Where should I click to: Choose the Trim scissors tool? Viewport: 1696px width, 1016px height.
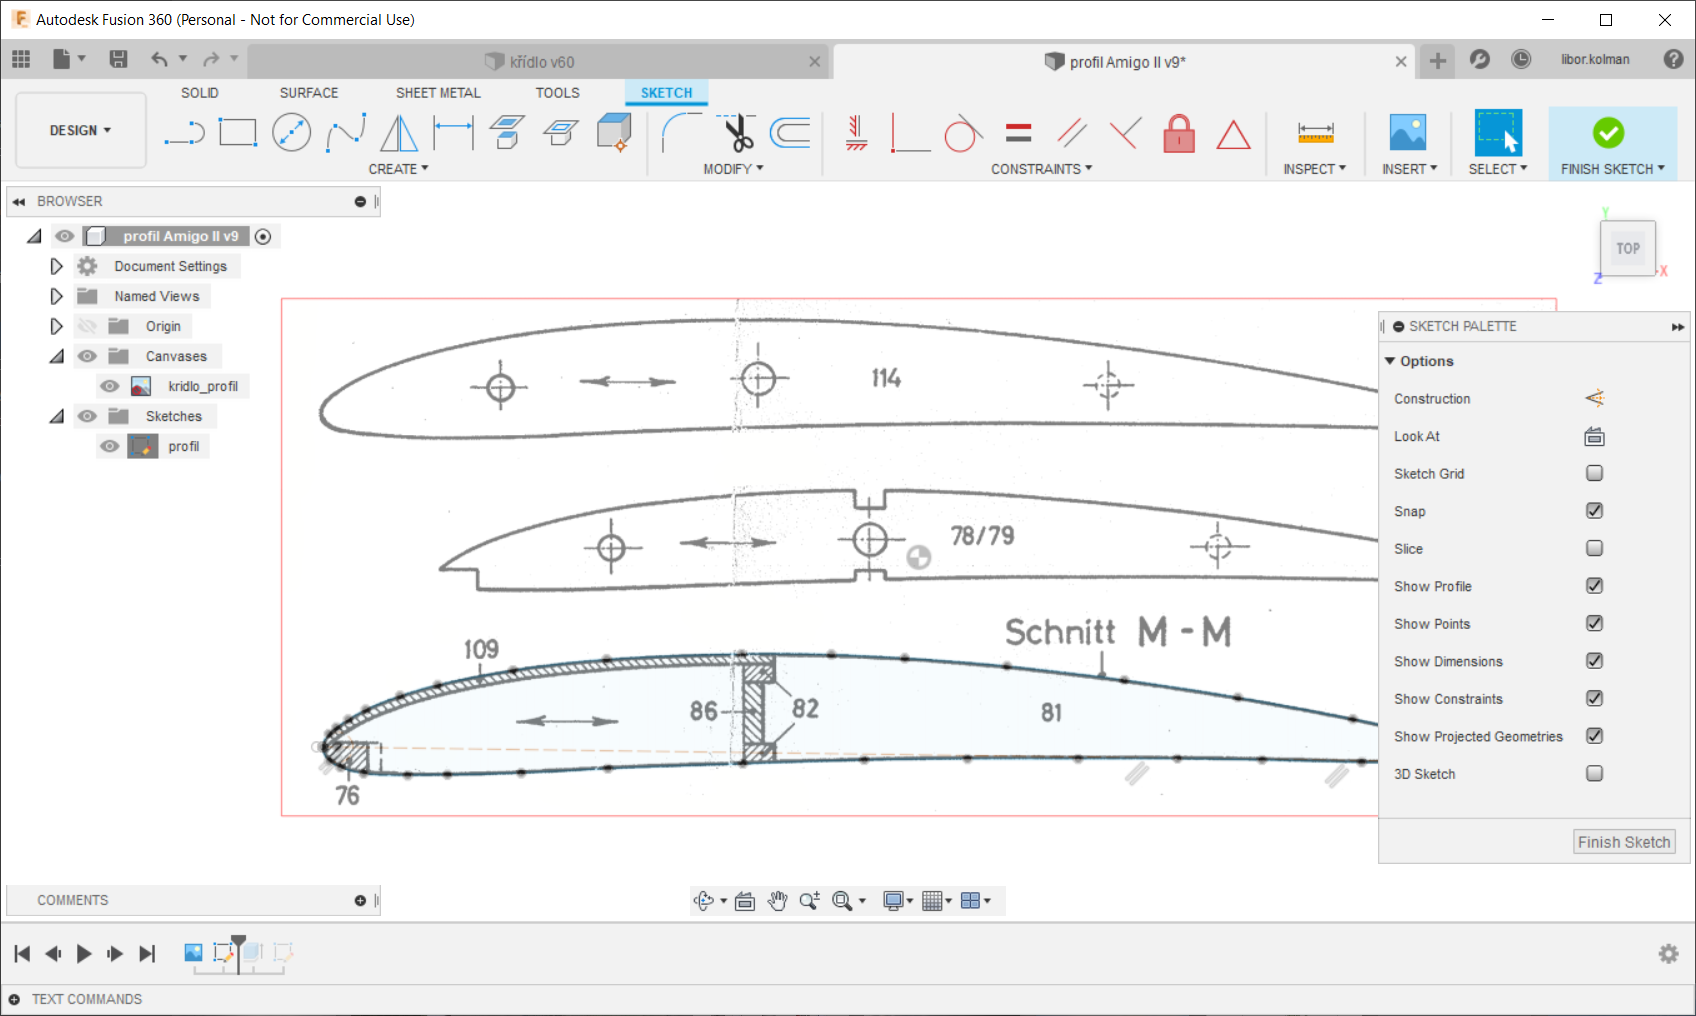tap(738, 133)
